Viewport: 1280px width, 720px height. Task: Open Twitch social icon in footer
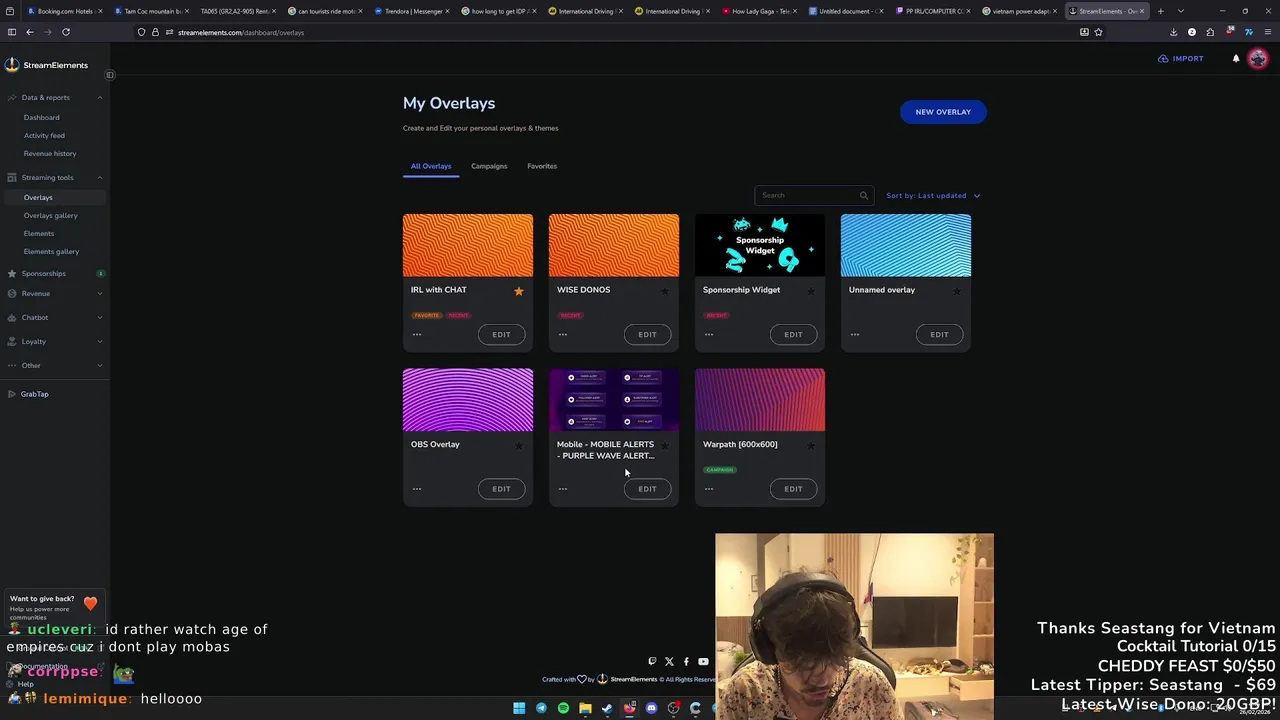click(x=652, y=661)
